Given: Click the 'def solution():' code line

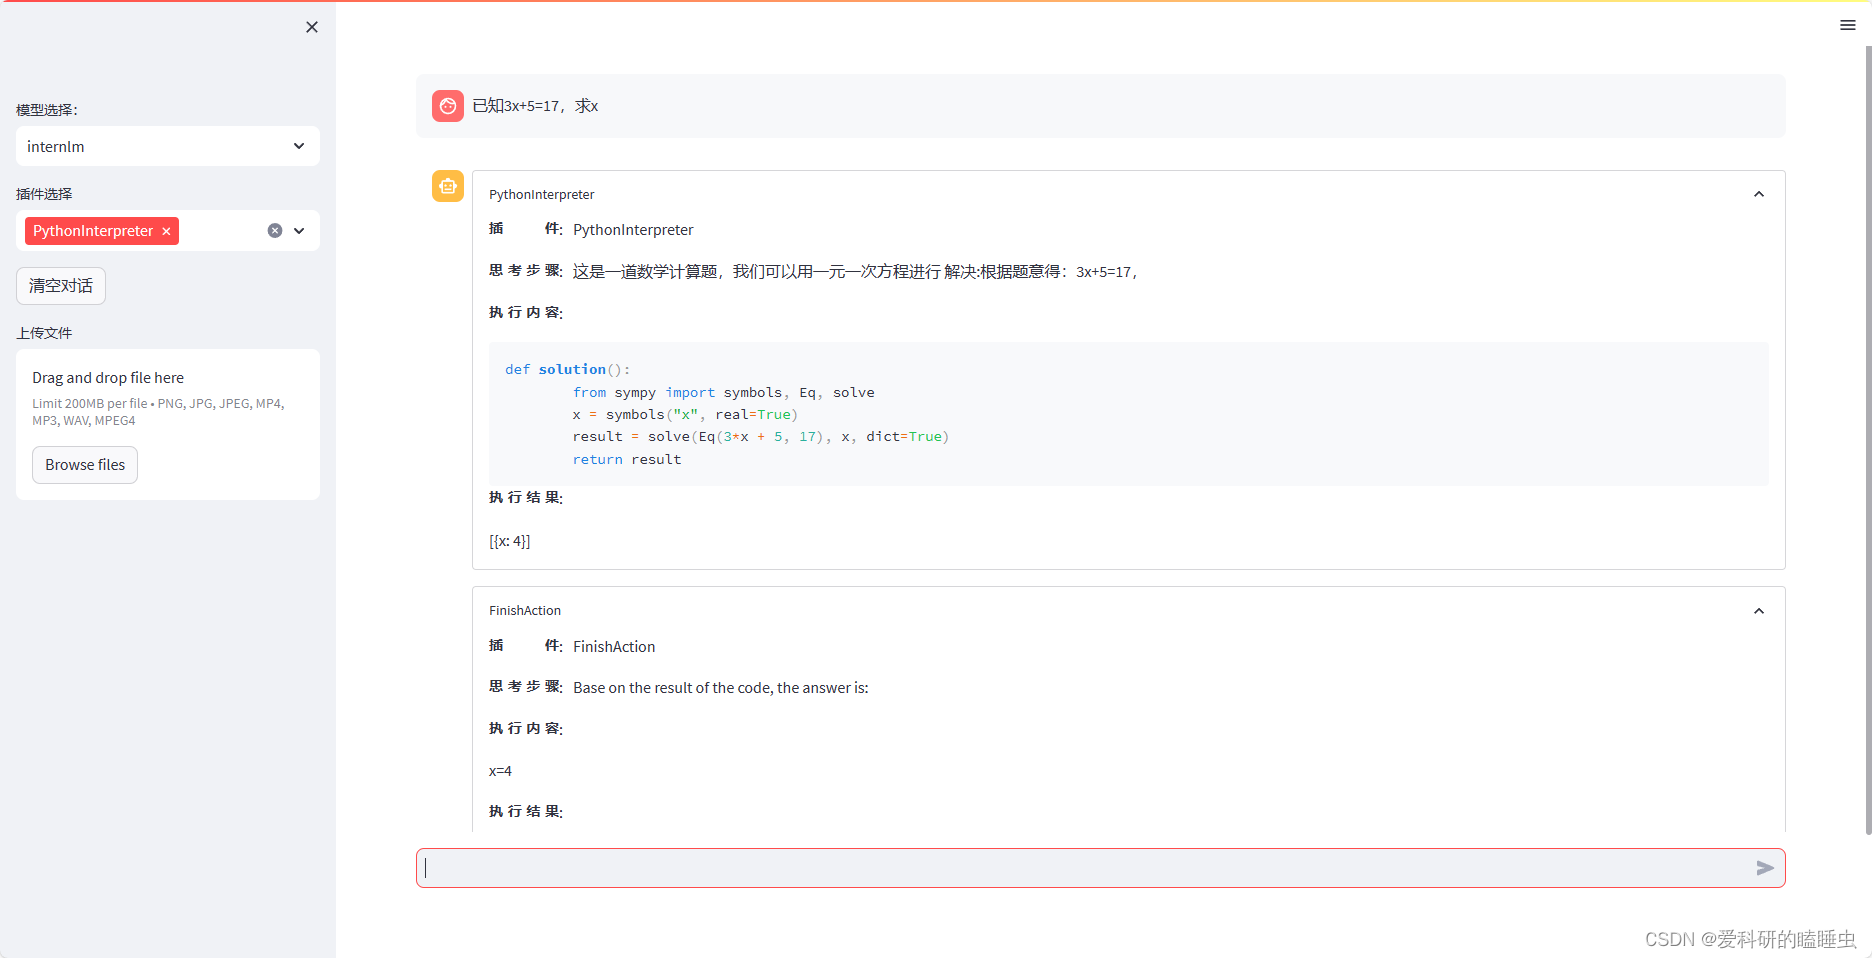Looking at the screenshot, I should pyautogui.click(x=567, y=369).
